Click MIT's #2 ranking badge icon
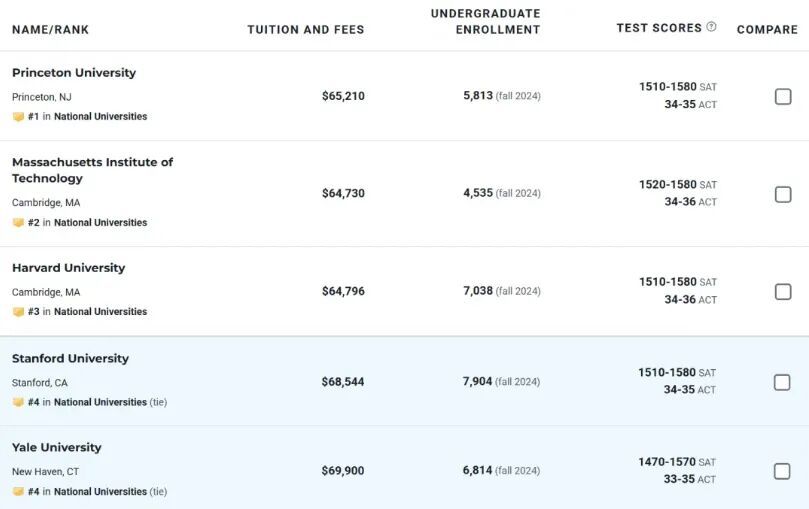 18,223
